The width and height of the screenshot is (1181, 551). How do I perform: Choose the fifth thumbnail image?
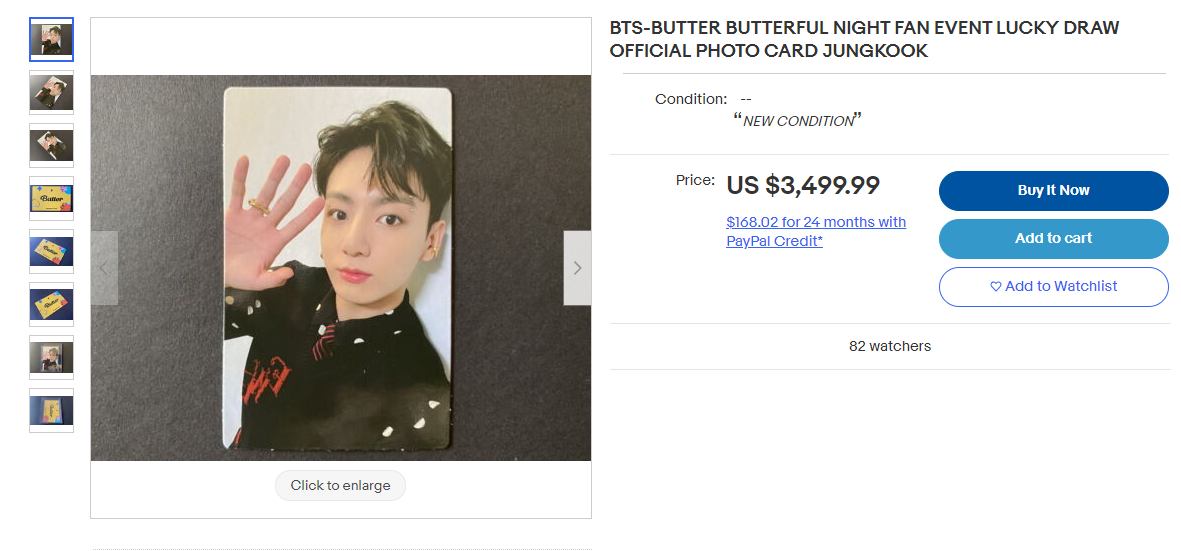tap(51, 252)
